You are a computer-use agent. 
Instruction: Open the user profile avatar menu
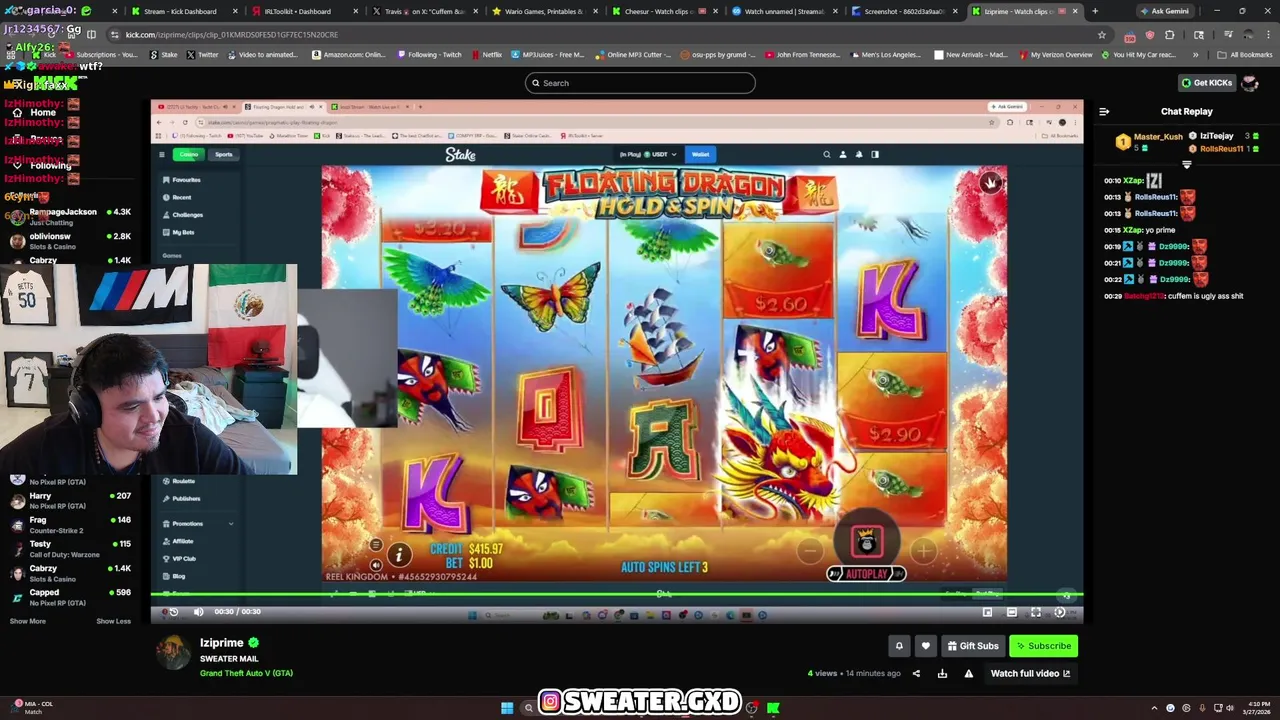click(1250, 83)
